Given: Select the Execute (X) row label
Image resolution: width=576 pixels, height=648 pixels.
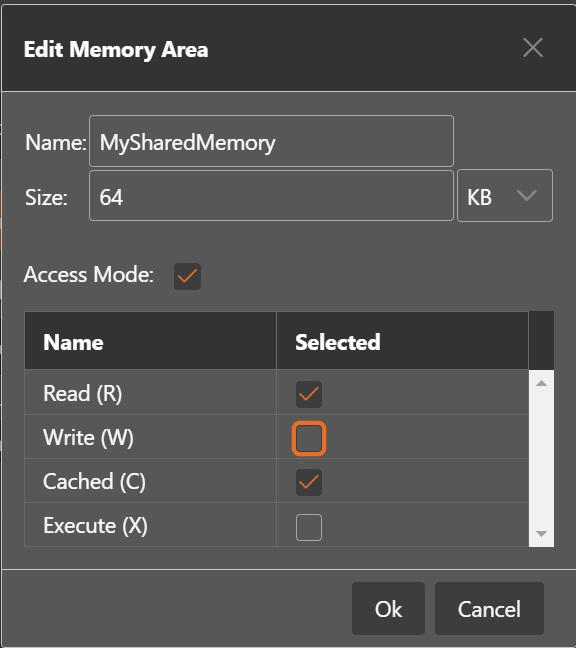Looking at the screenshot, I should pos(95,526).
